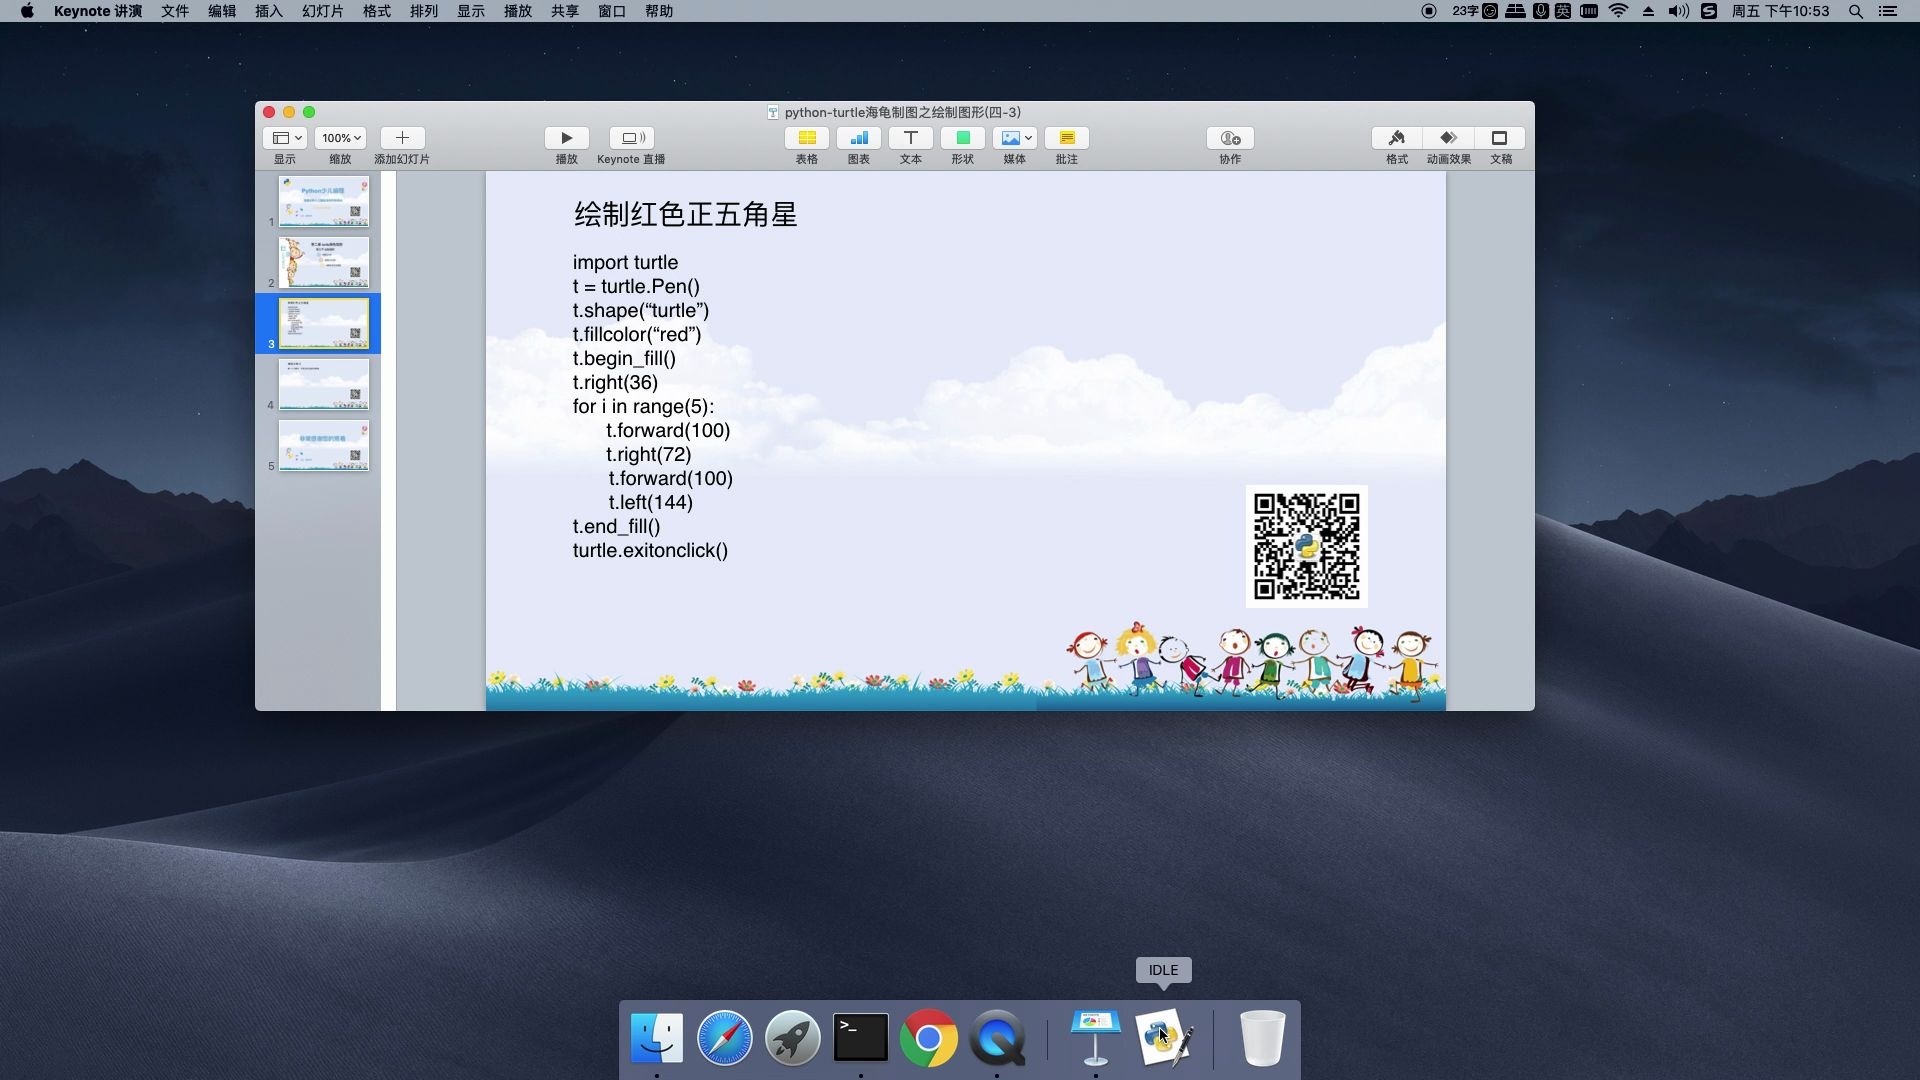Open Spotlight search in menu bar
Viewport: 1920px width, 1080px height.
(x=1855, y=11)
